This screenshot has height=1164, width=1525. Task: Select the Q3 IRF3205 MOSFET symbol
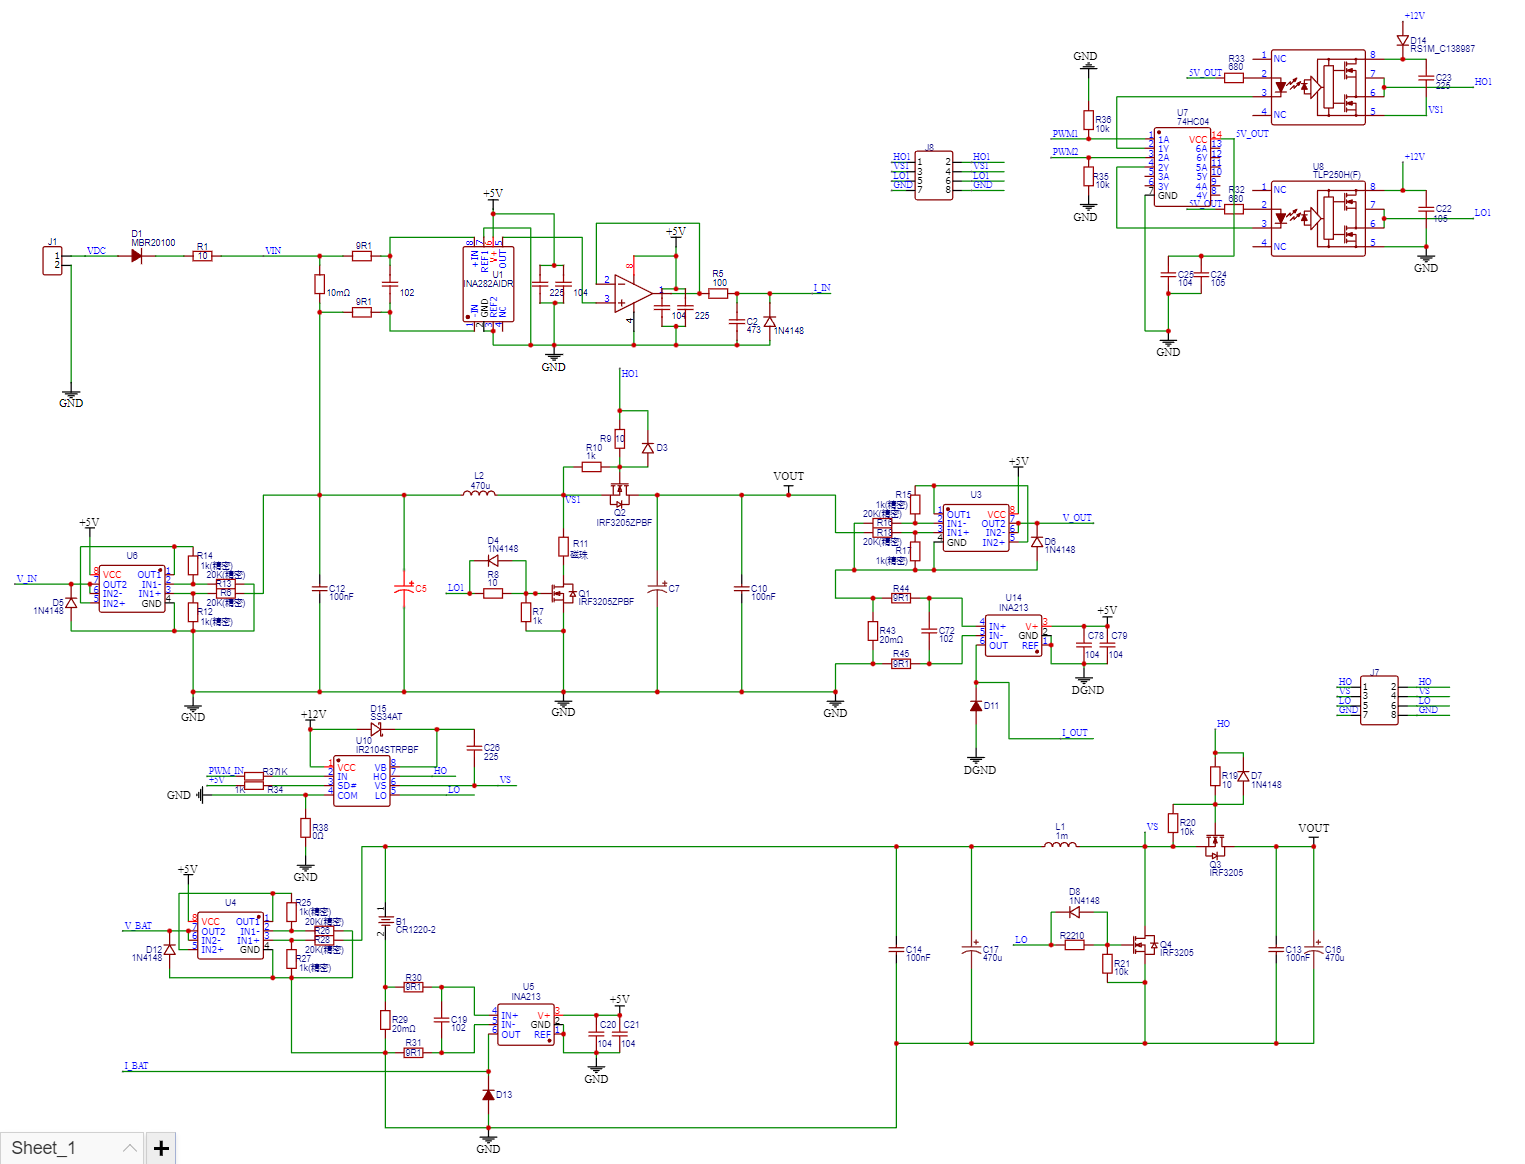(1215, 845)
